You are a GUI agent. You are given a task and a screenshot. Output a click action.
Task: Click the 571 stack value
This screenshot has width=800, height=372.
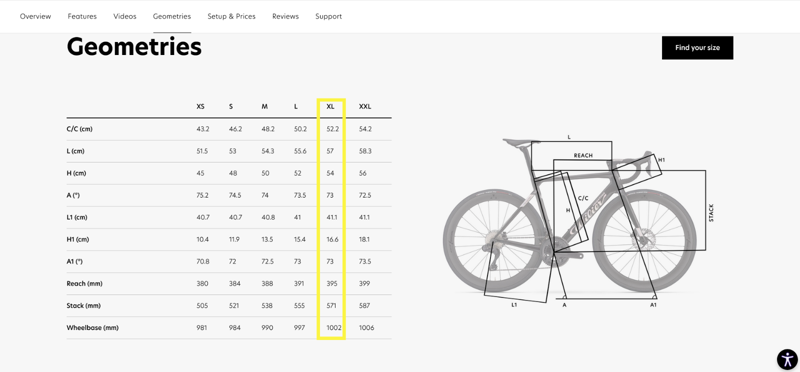pos(332,306)
